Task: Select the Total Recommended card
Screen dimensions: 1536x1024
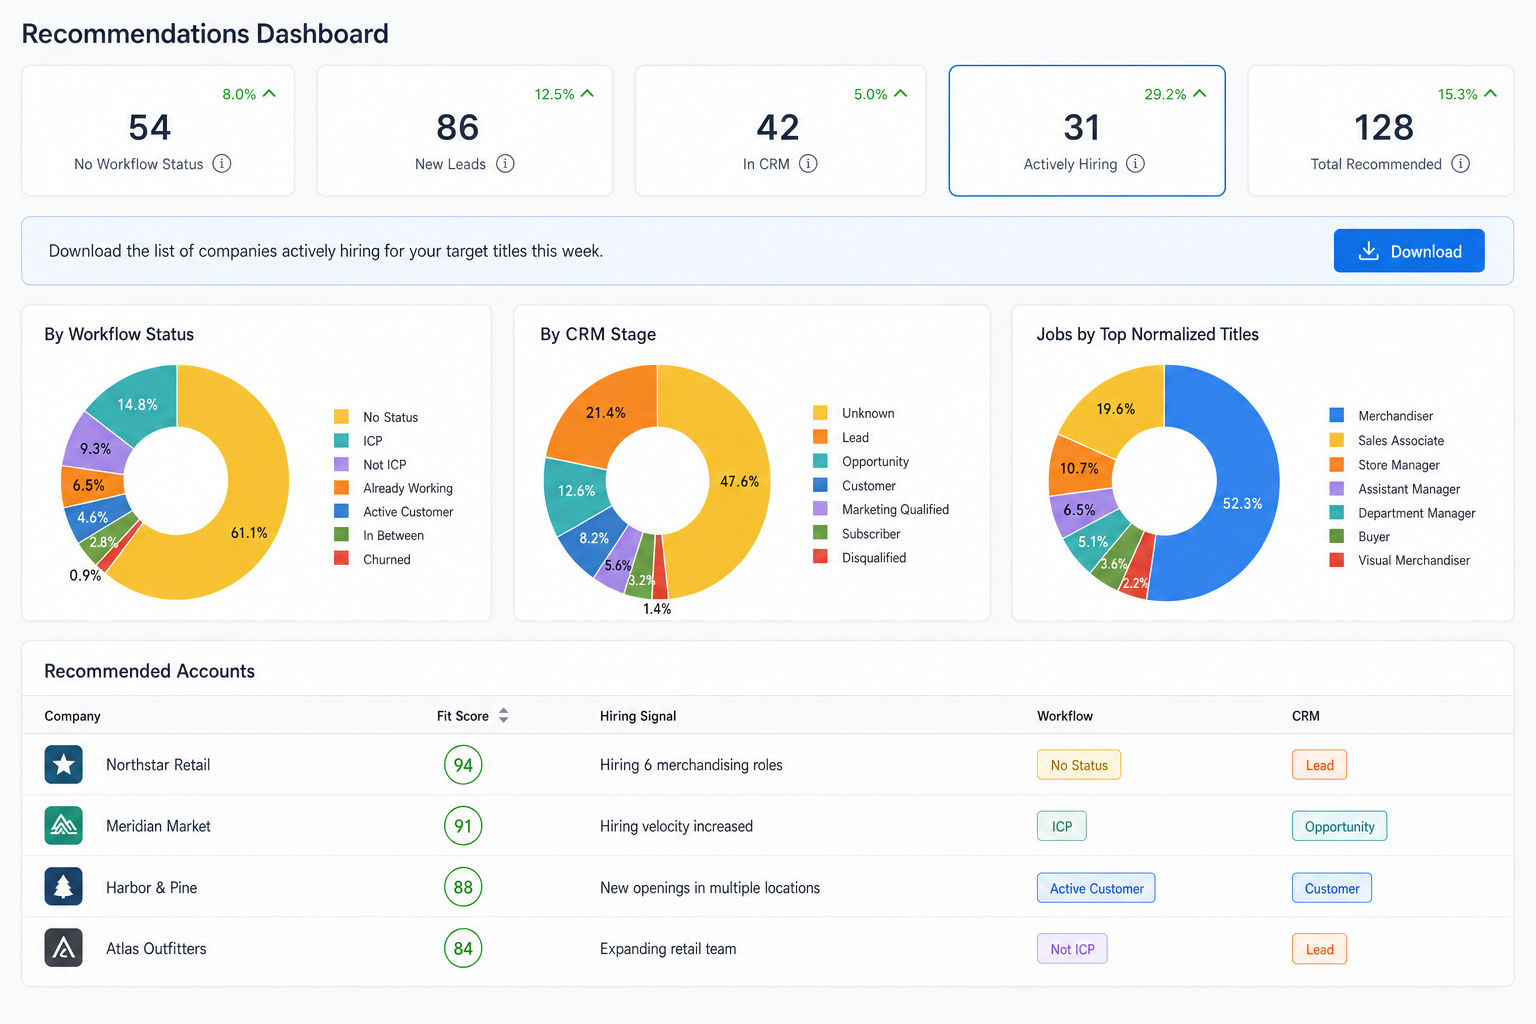Action: tap(1381, 131)
